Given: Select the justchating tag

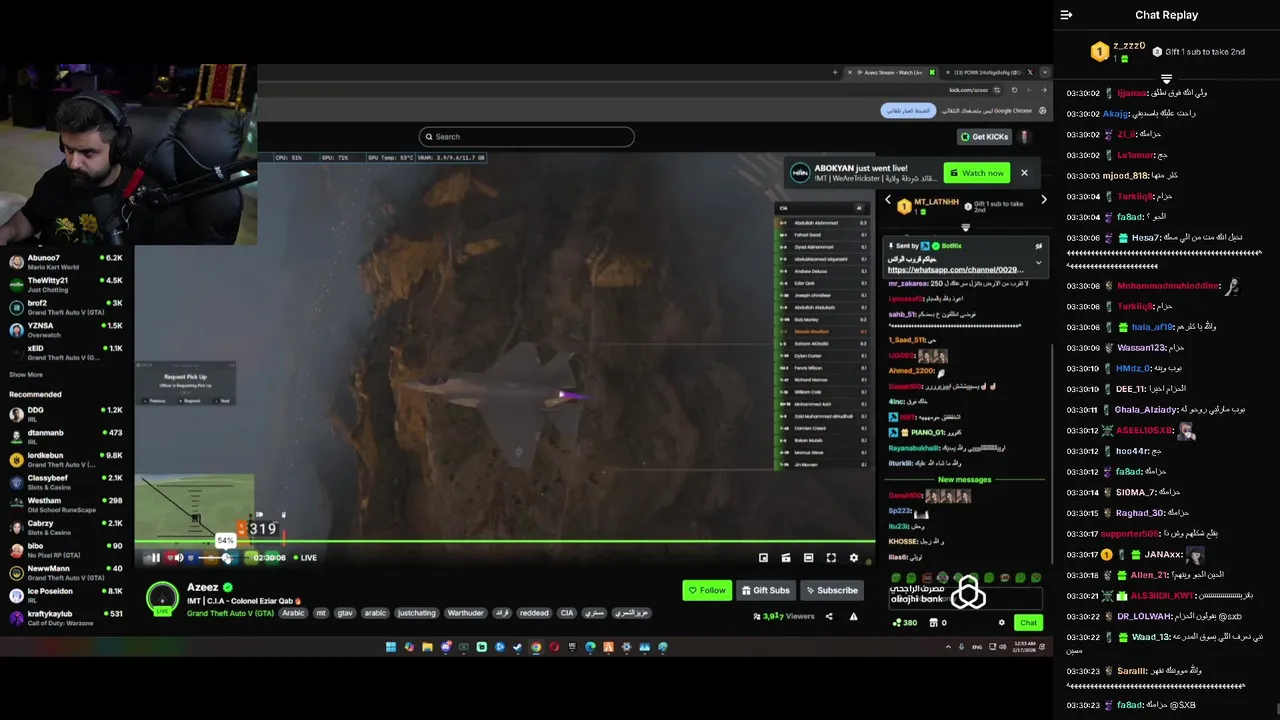Looking at the screenshot, I should click(x=416, y=613).
